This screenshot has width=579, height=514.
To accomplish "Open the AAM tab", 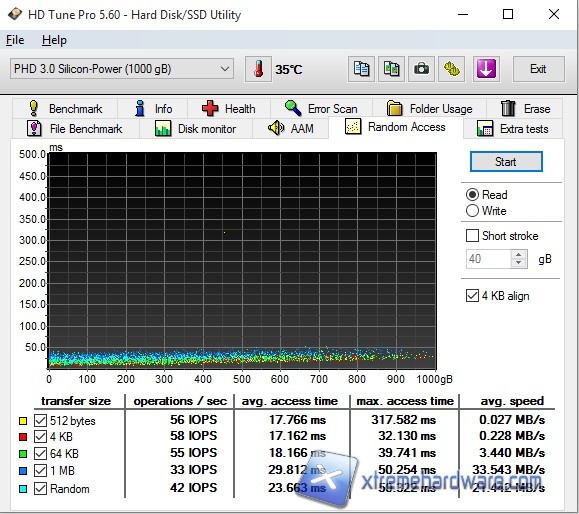I will (291, 128).
